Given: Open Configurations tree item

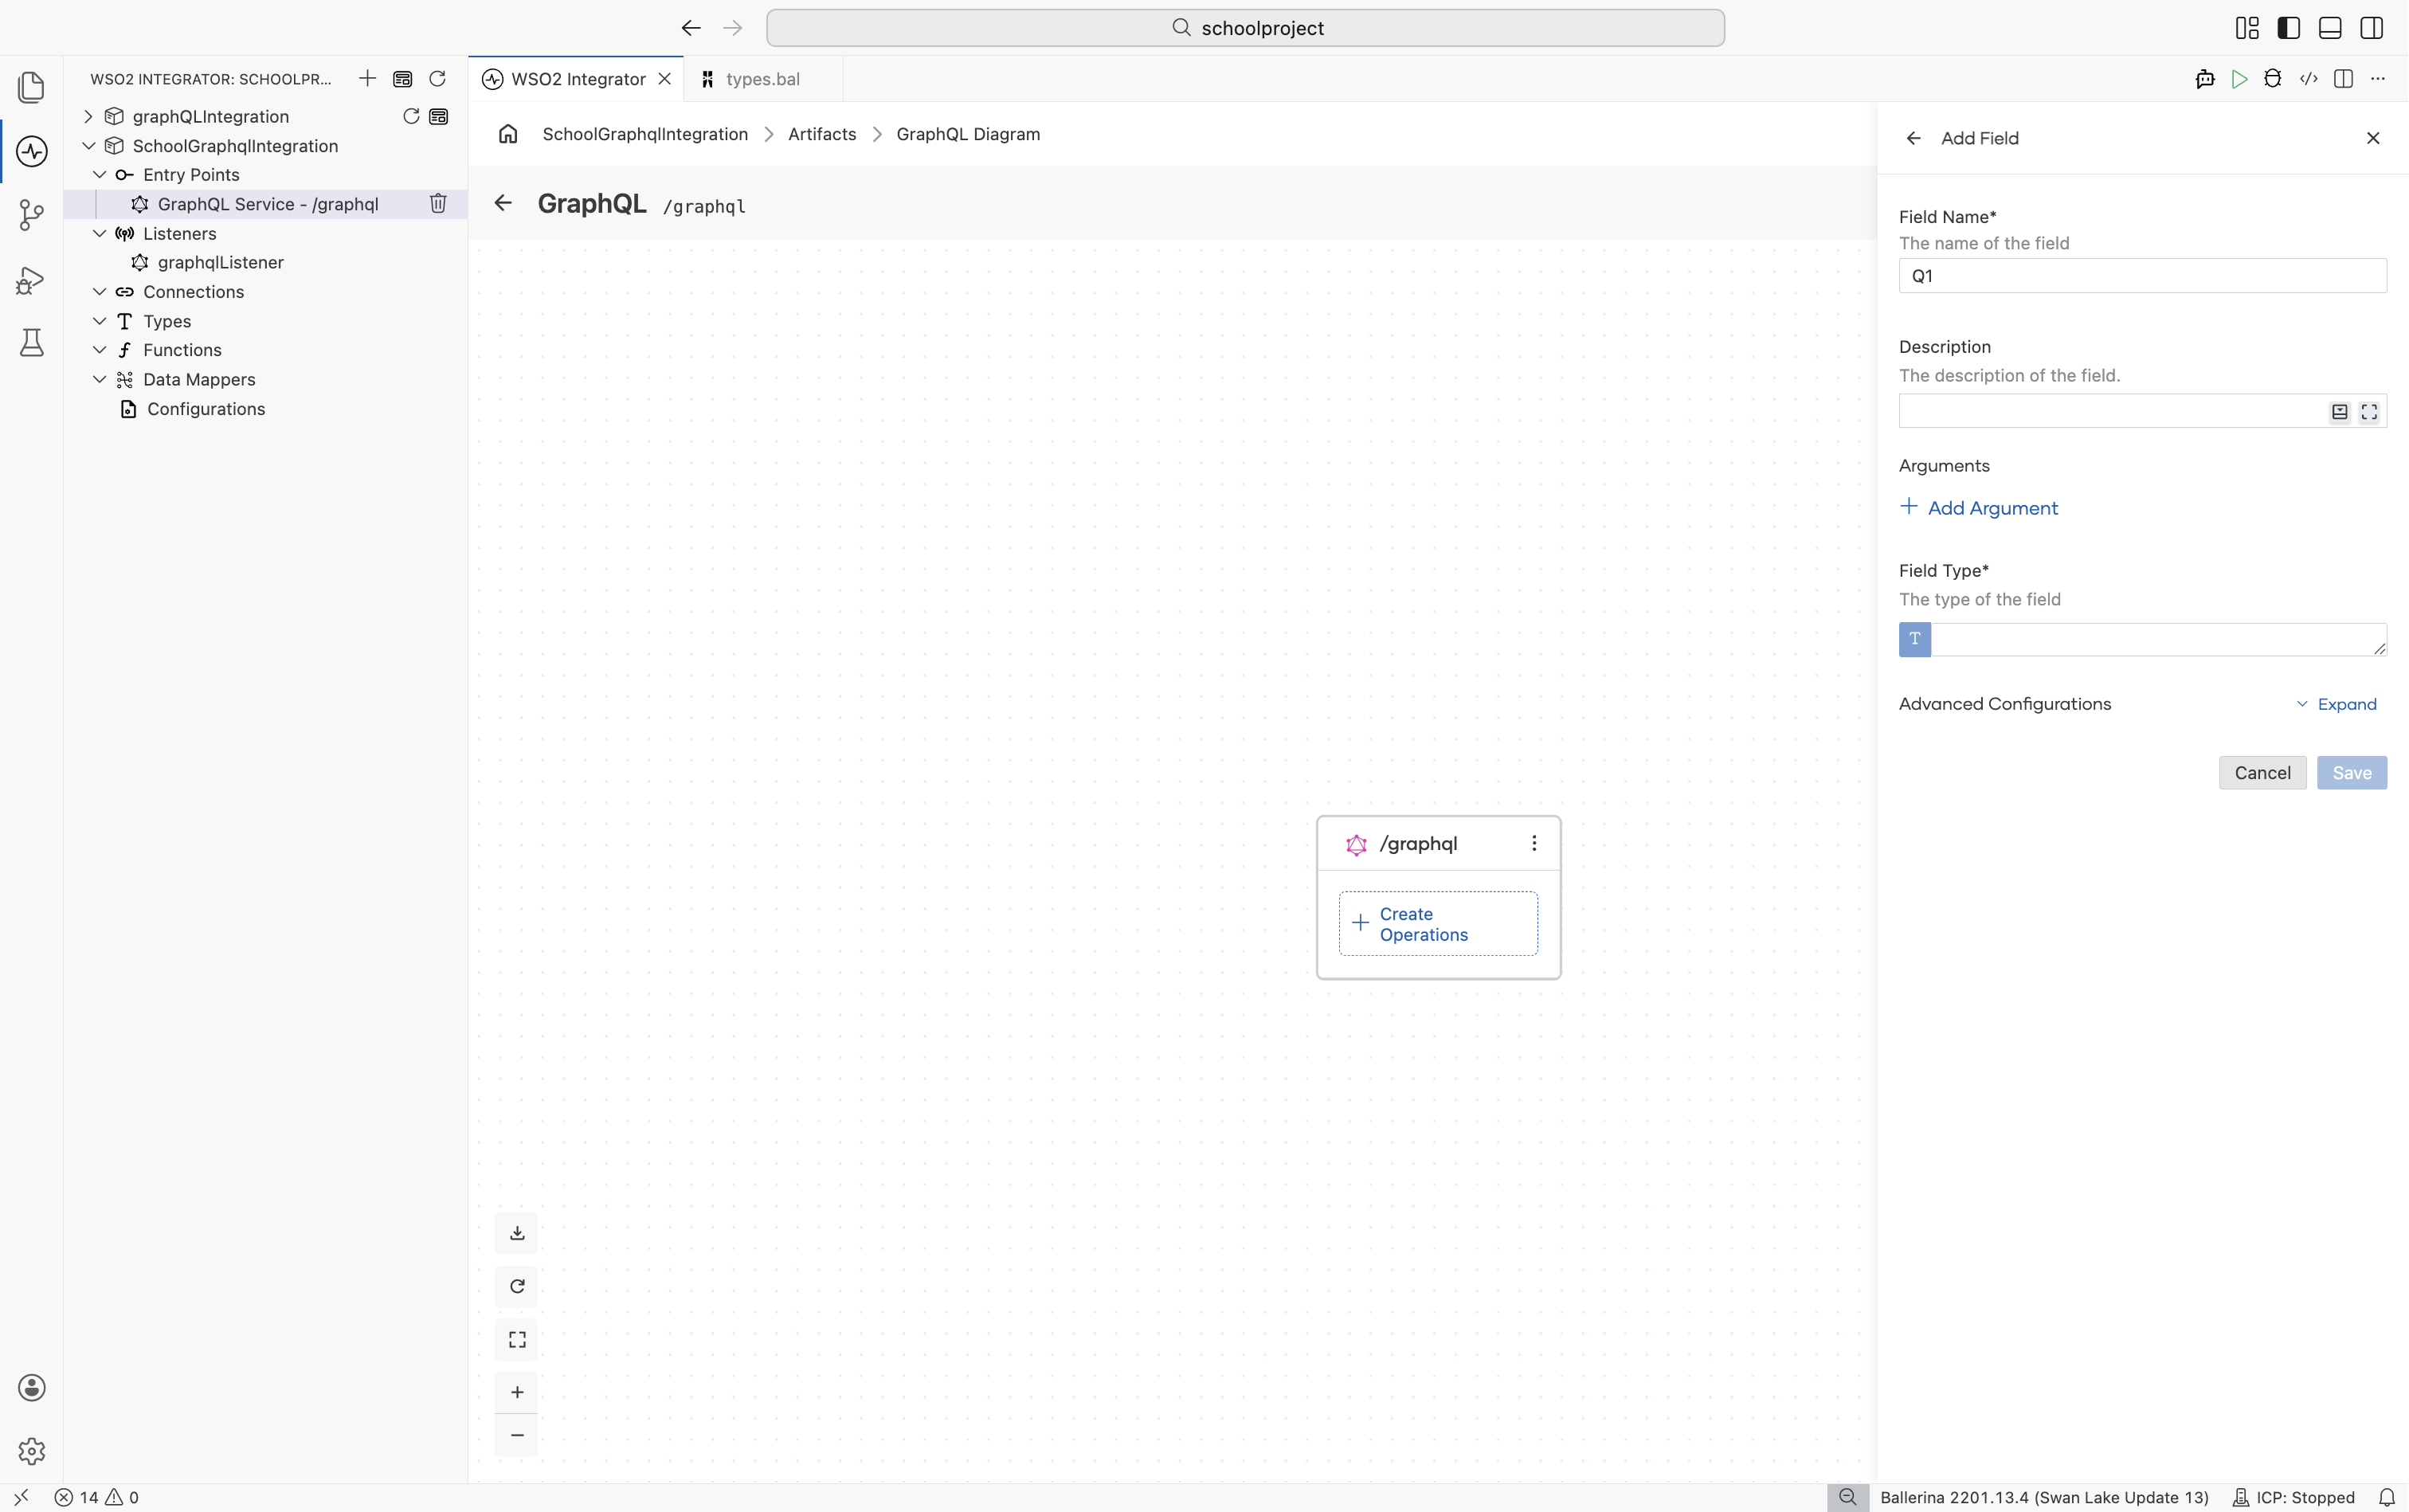Looking at the screenshot, I should [206, 409].
